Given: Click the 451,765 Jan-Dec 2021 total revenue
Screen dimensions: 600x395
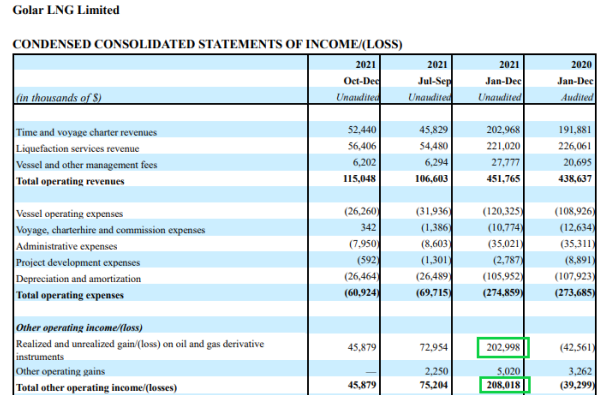Looking at the screenshot, I should pos(503,179).
